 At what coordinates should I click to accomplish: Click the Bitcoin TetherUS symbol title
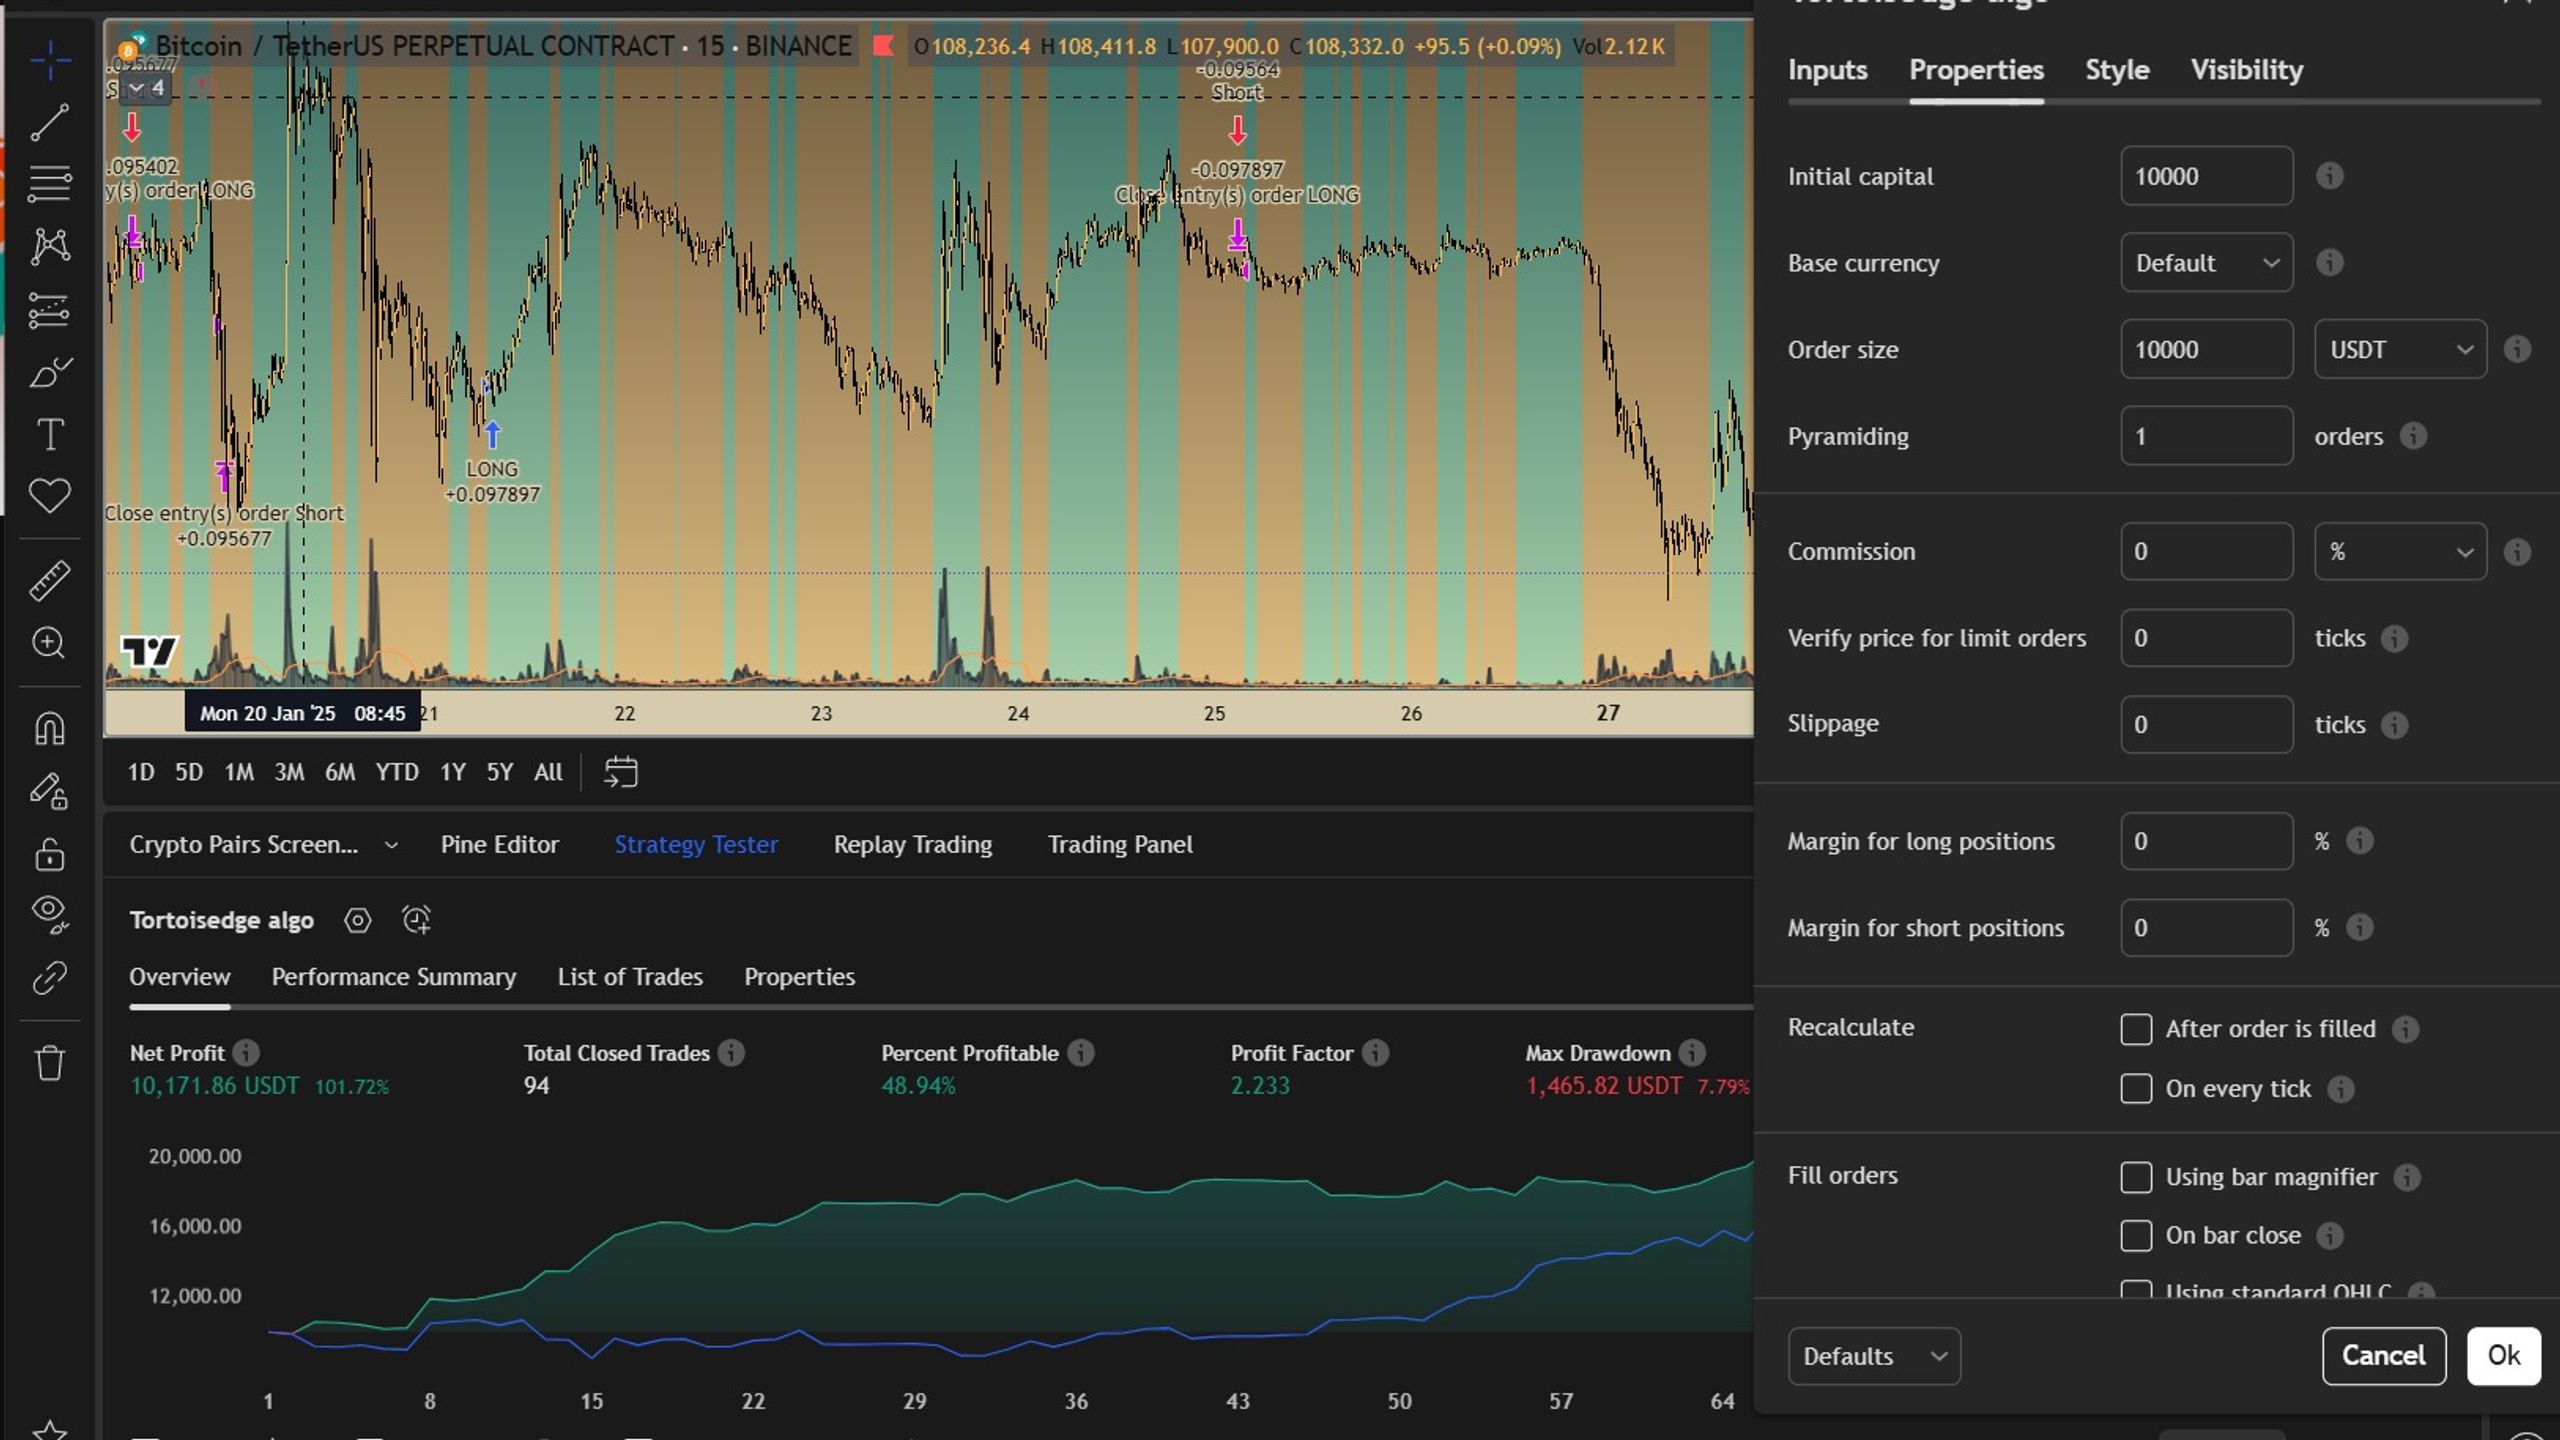point(504,46)
